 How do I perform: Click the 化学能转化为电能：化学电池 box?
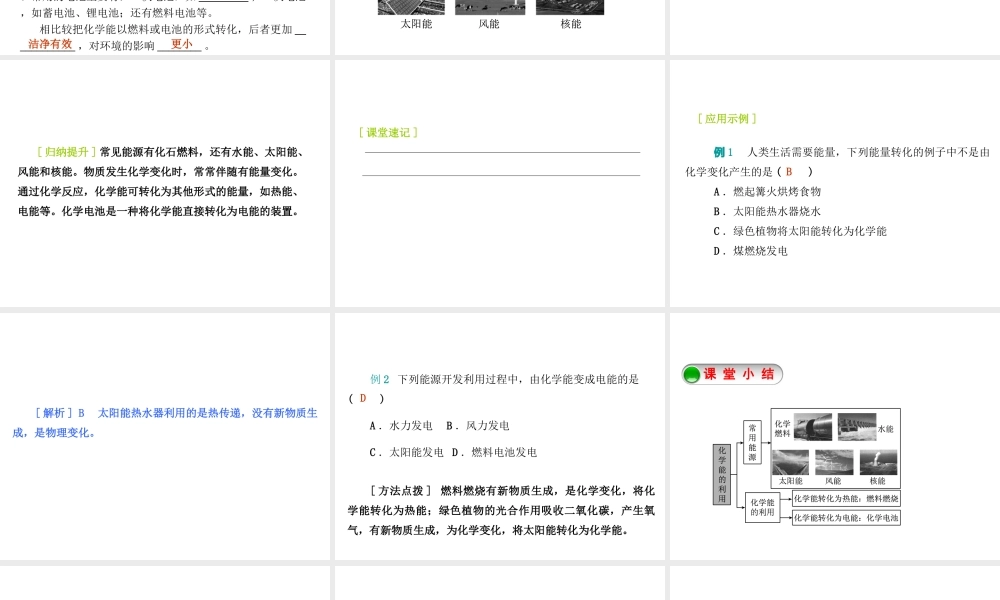click(846, 518)
